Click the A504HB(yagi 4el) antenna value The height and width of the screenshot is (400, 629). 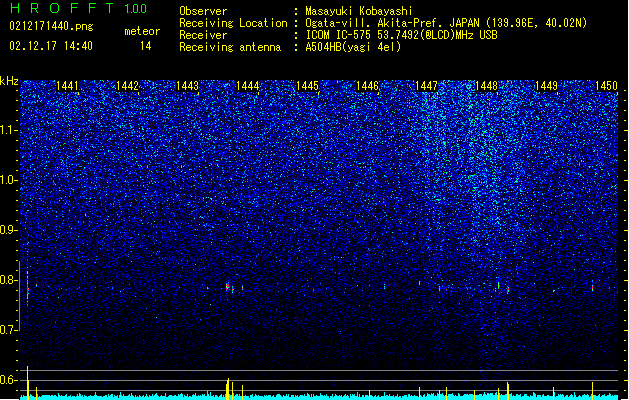(353, 47)
